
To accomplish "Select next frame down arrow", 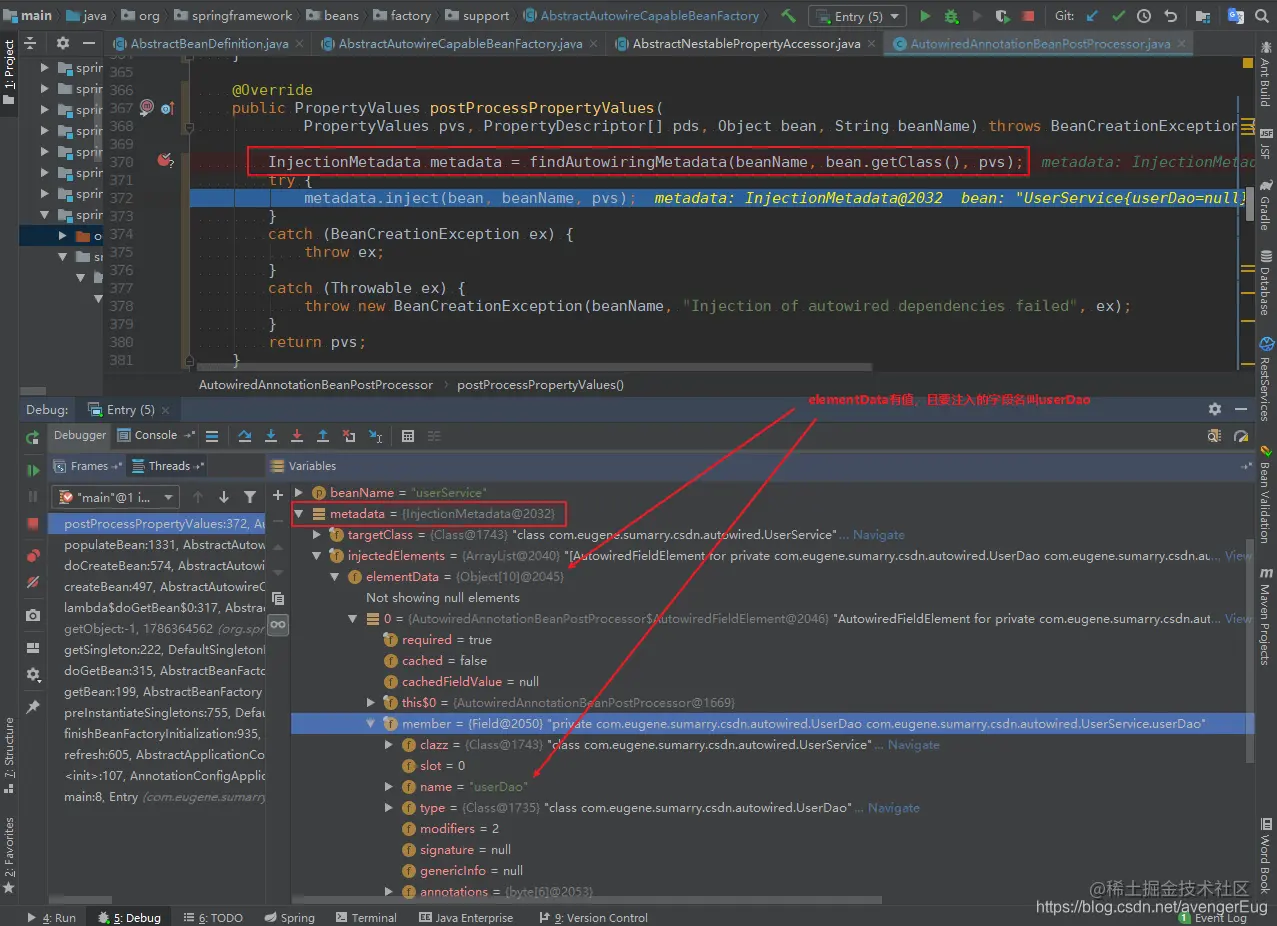I will [224, 497].
